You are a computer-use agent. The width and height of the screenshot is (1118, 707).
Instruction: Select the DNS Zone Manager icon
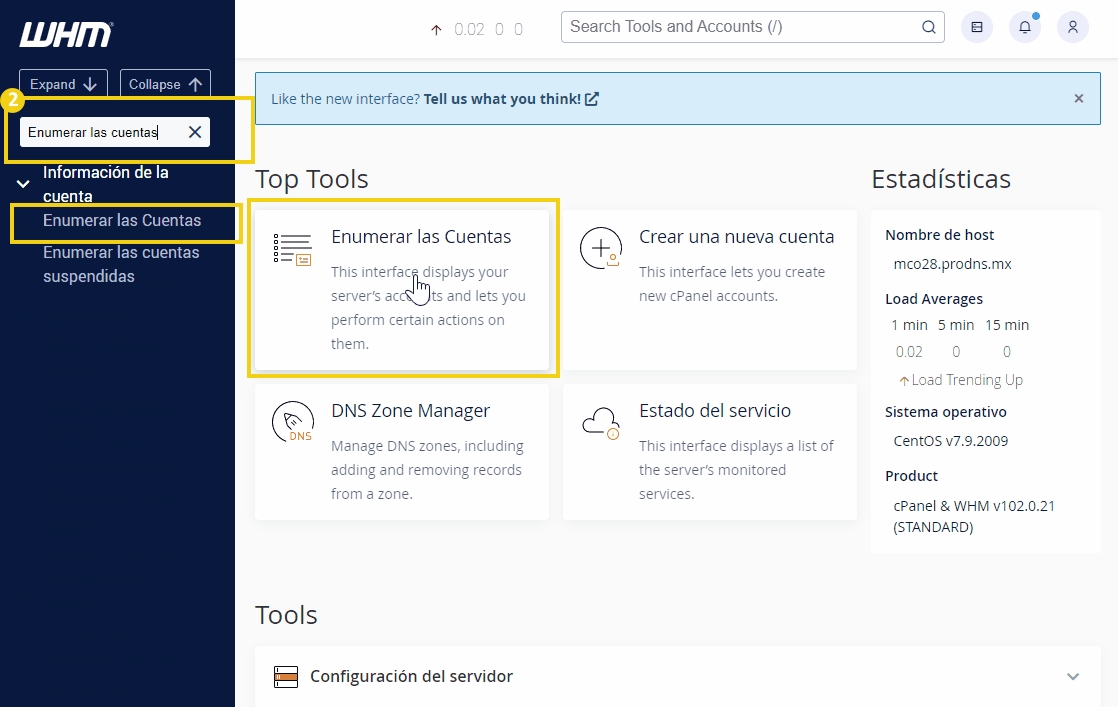291,421
